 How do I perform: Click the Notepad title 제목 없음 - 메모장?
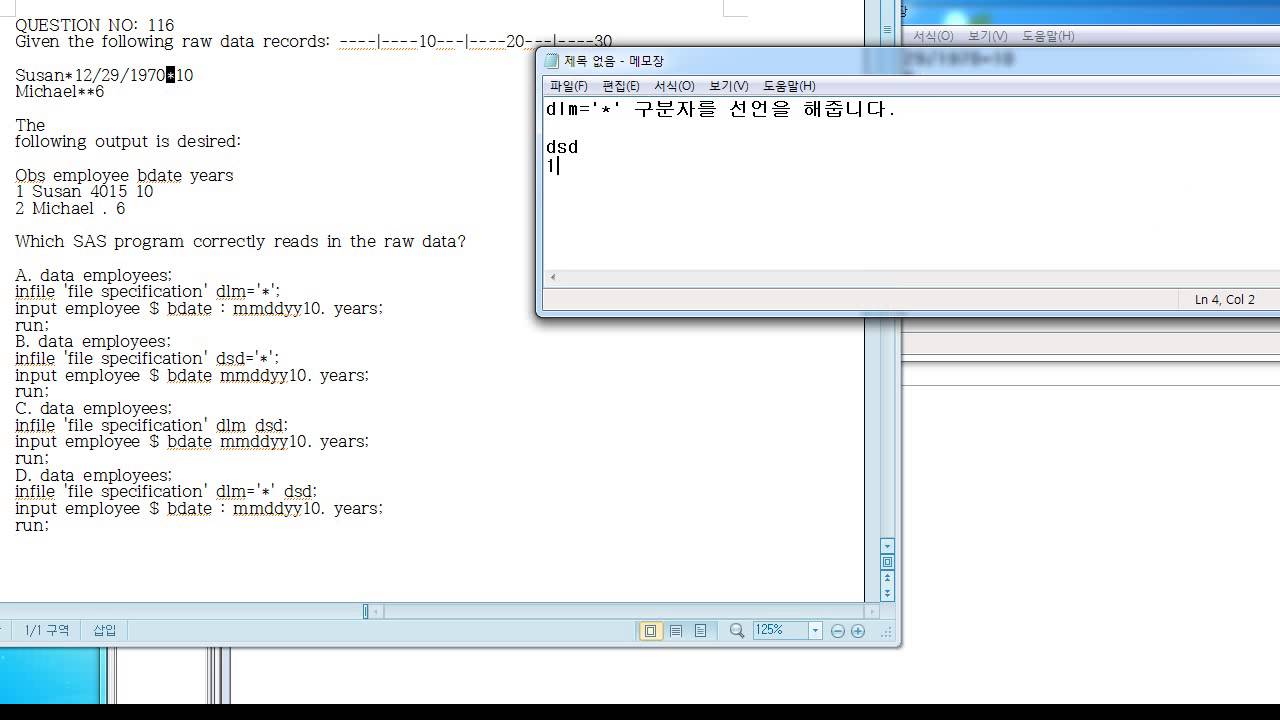coord(614,61)
